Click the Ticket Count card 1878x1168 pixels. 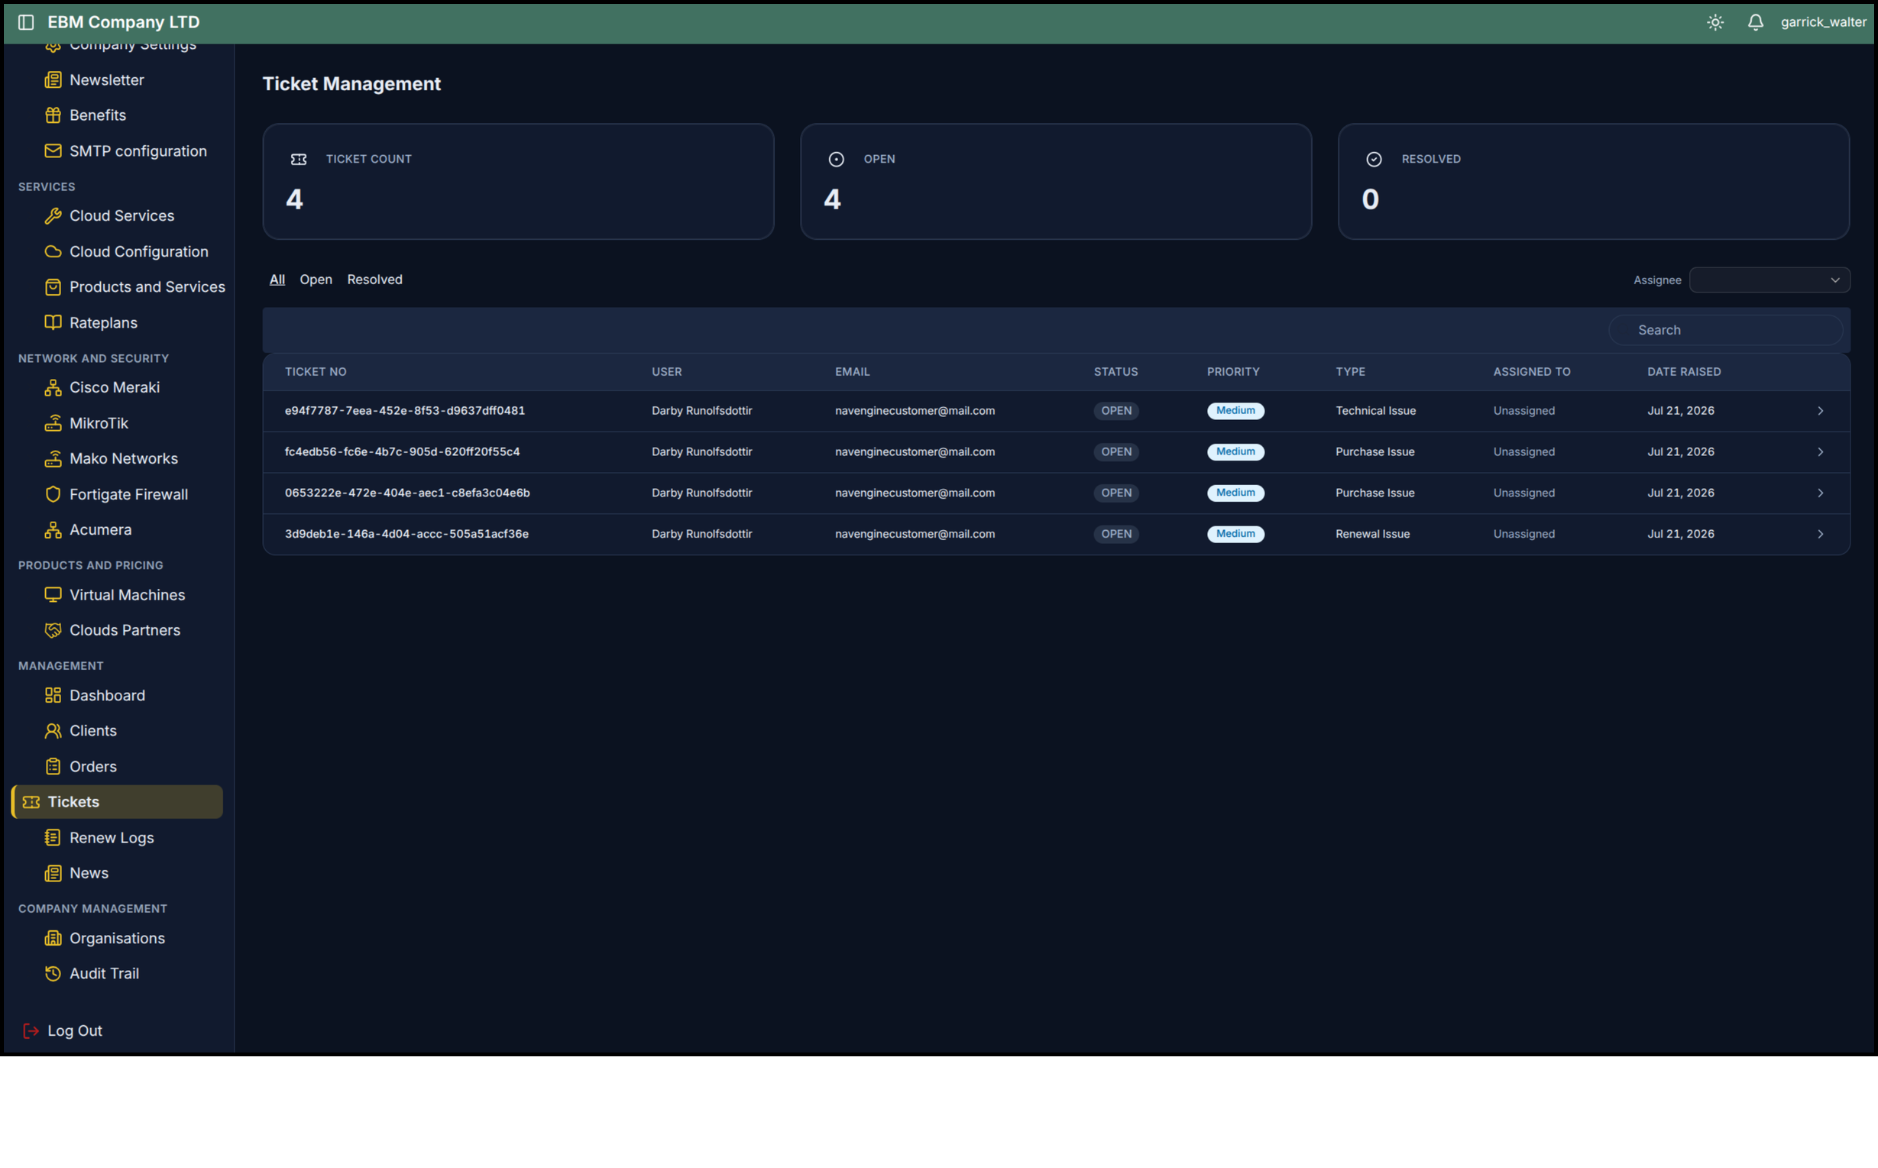click(x=518, y=181)
